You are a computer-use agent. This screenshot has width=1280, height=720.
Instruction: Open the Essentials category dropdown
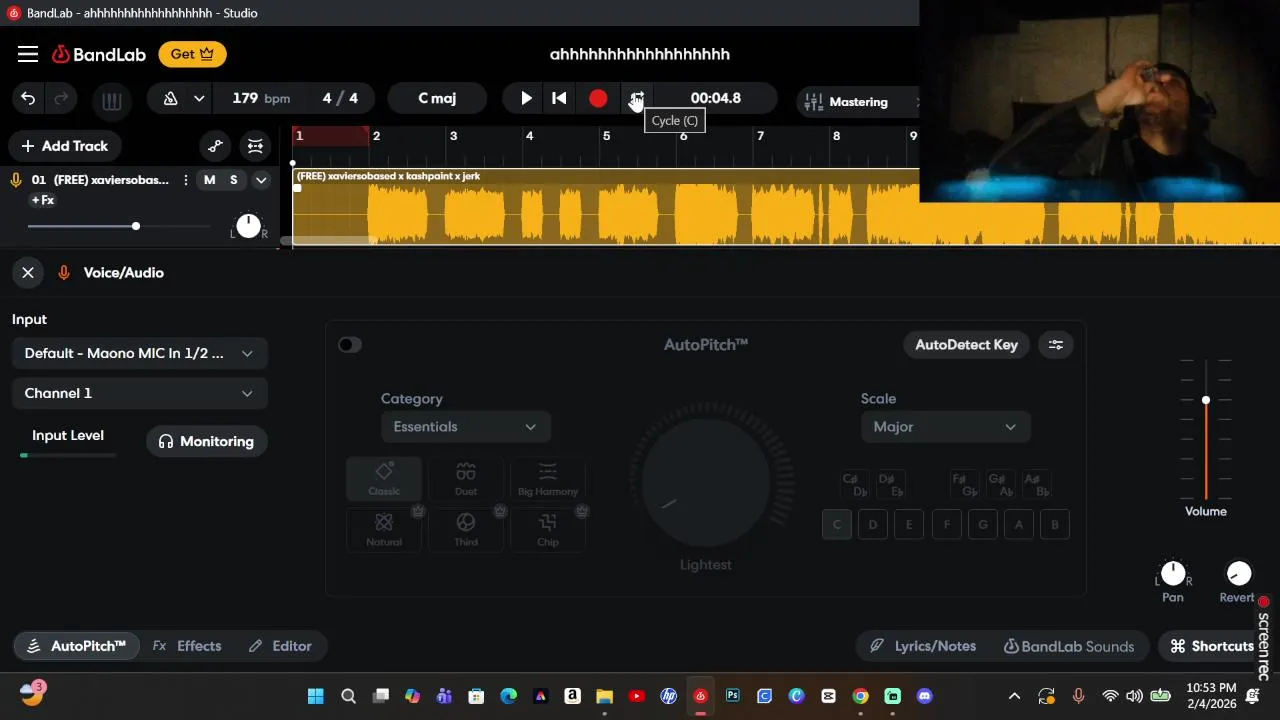coord(465,427)
